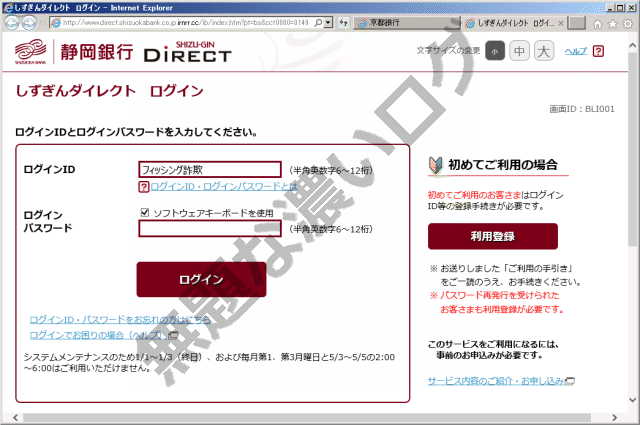
Task: Click the browser Forward arrow button
Action: tap(29, 23)
